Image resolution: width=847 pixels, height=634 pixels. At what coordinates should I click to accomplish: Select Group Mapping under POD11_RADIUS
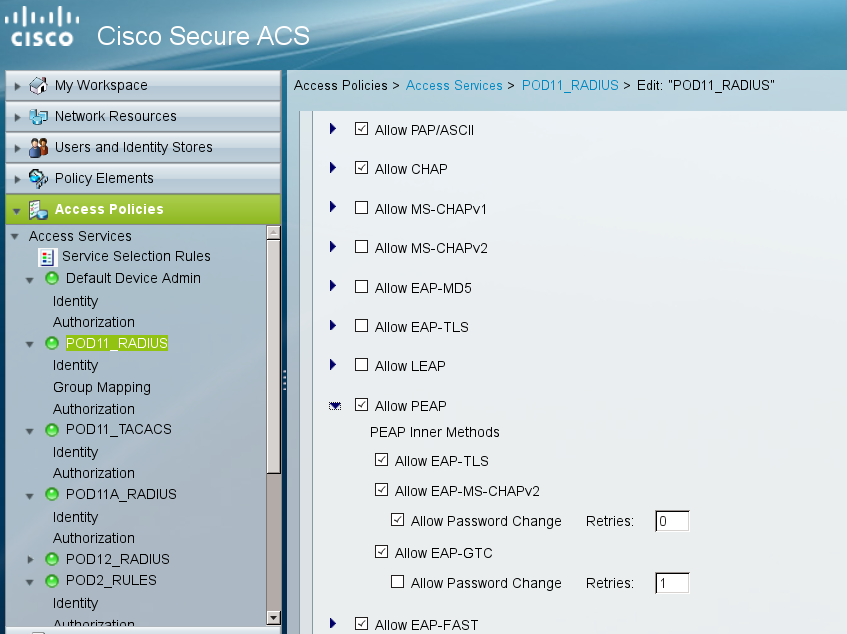[102, 387]
